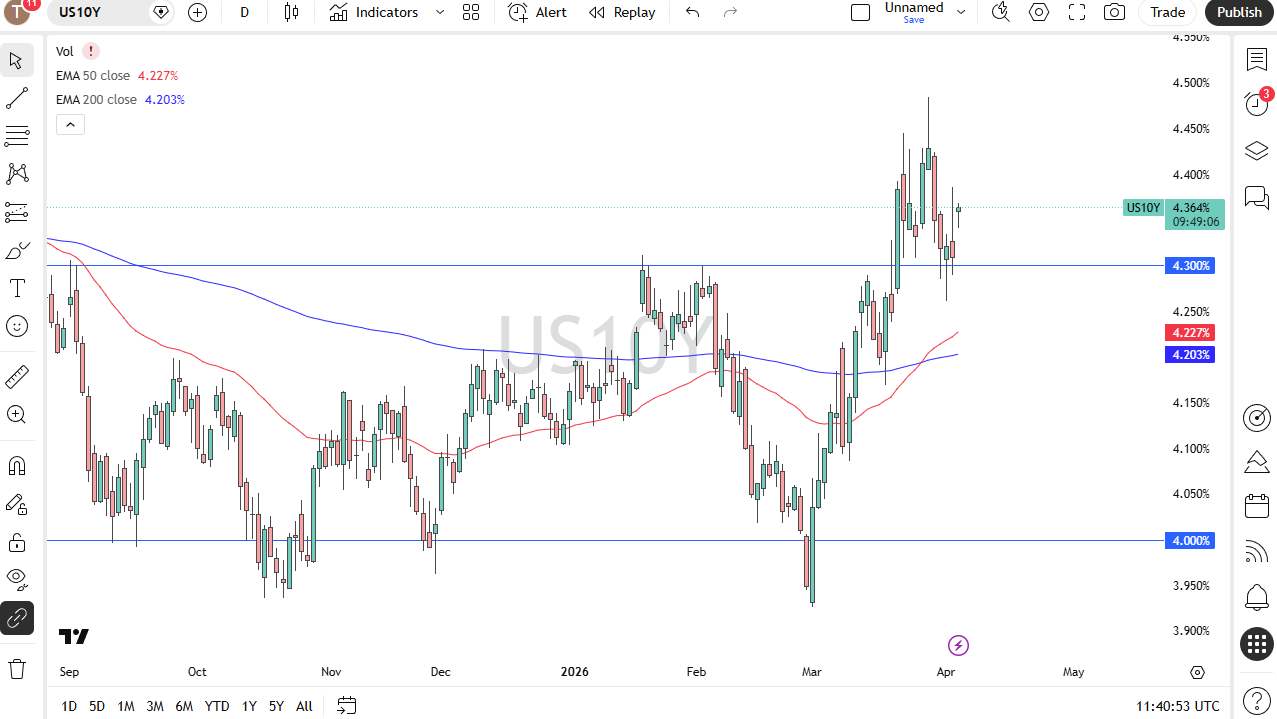Select the trend line drawing tool
Viewport: 1277px width, 719px height.
point(17,98)
